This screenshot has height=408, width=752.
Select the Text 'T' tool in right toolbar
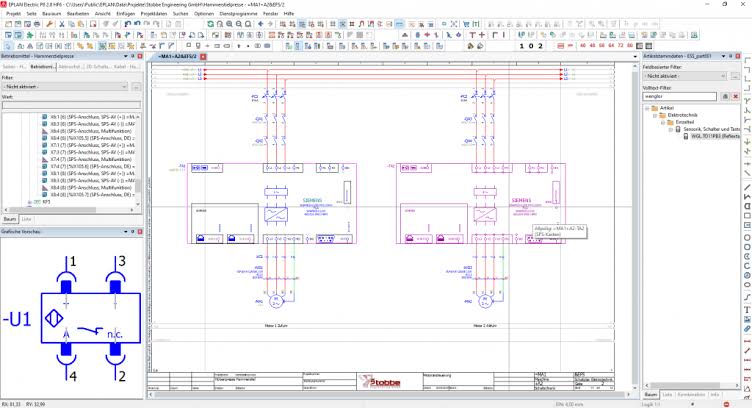(x=747, y=310)
